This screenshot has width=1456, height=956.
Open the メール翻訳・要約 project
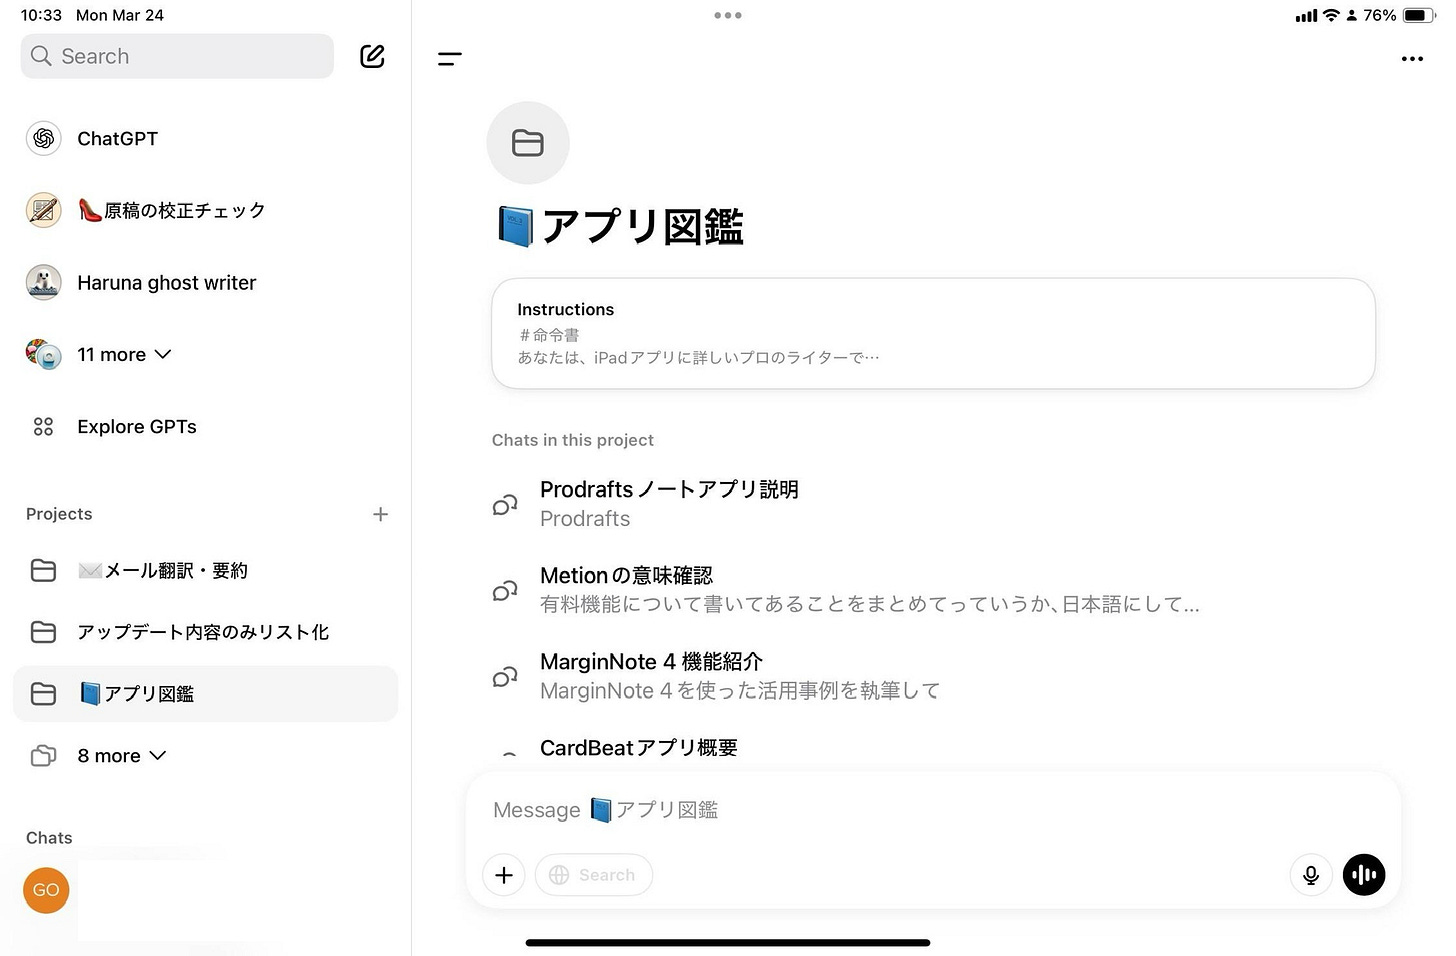coord(205,570)
